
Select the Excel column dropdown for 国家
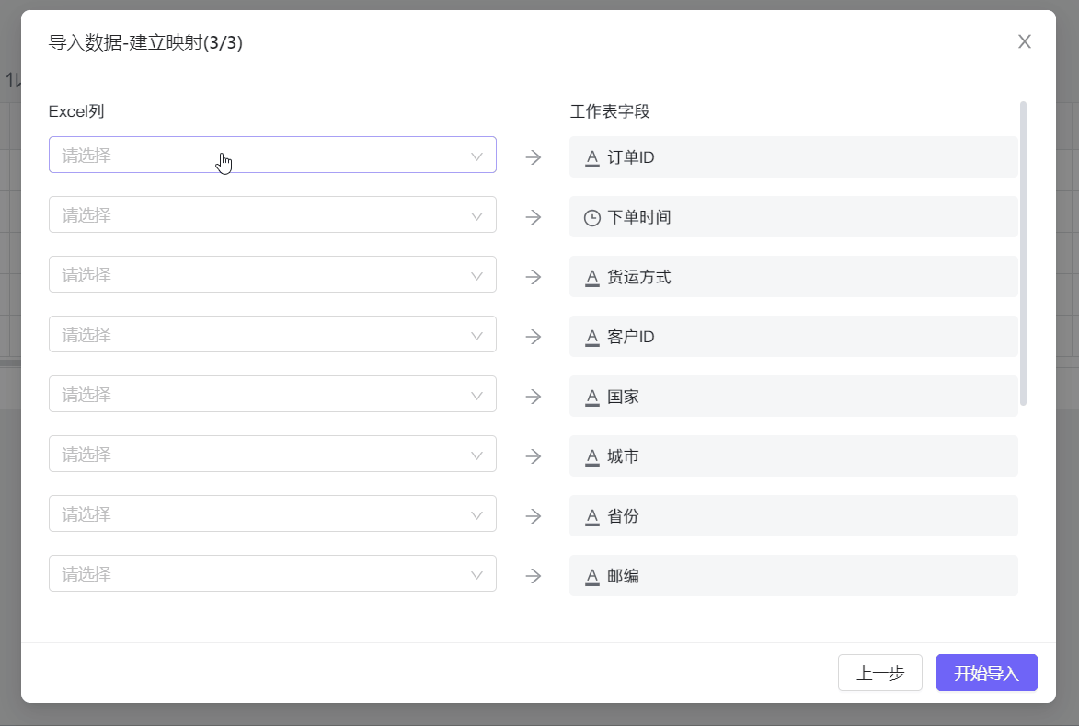272,394
